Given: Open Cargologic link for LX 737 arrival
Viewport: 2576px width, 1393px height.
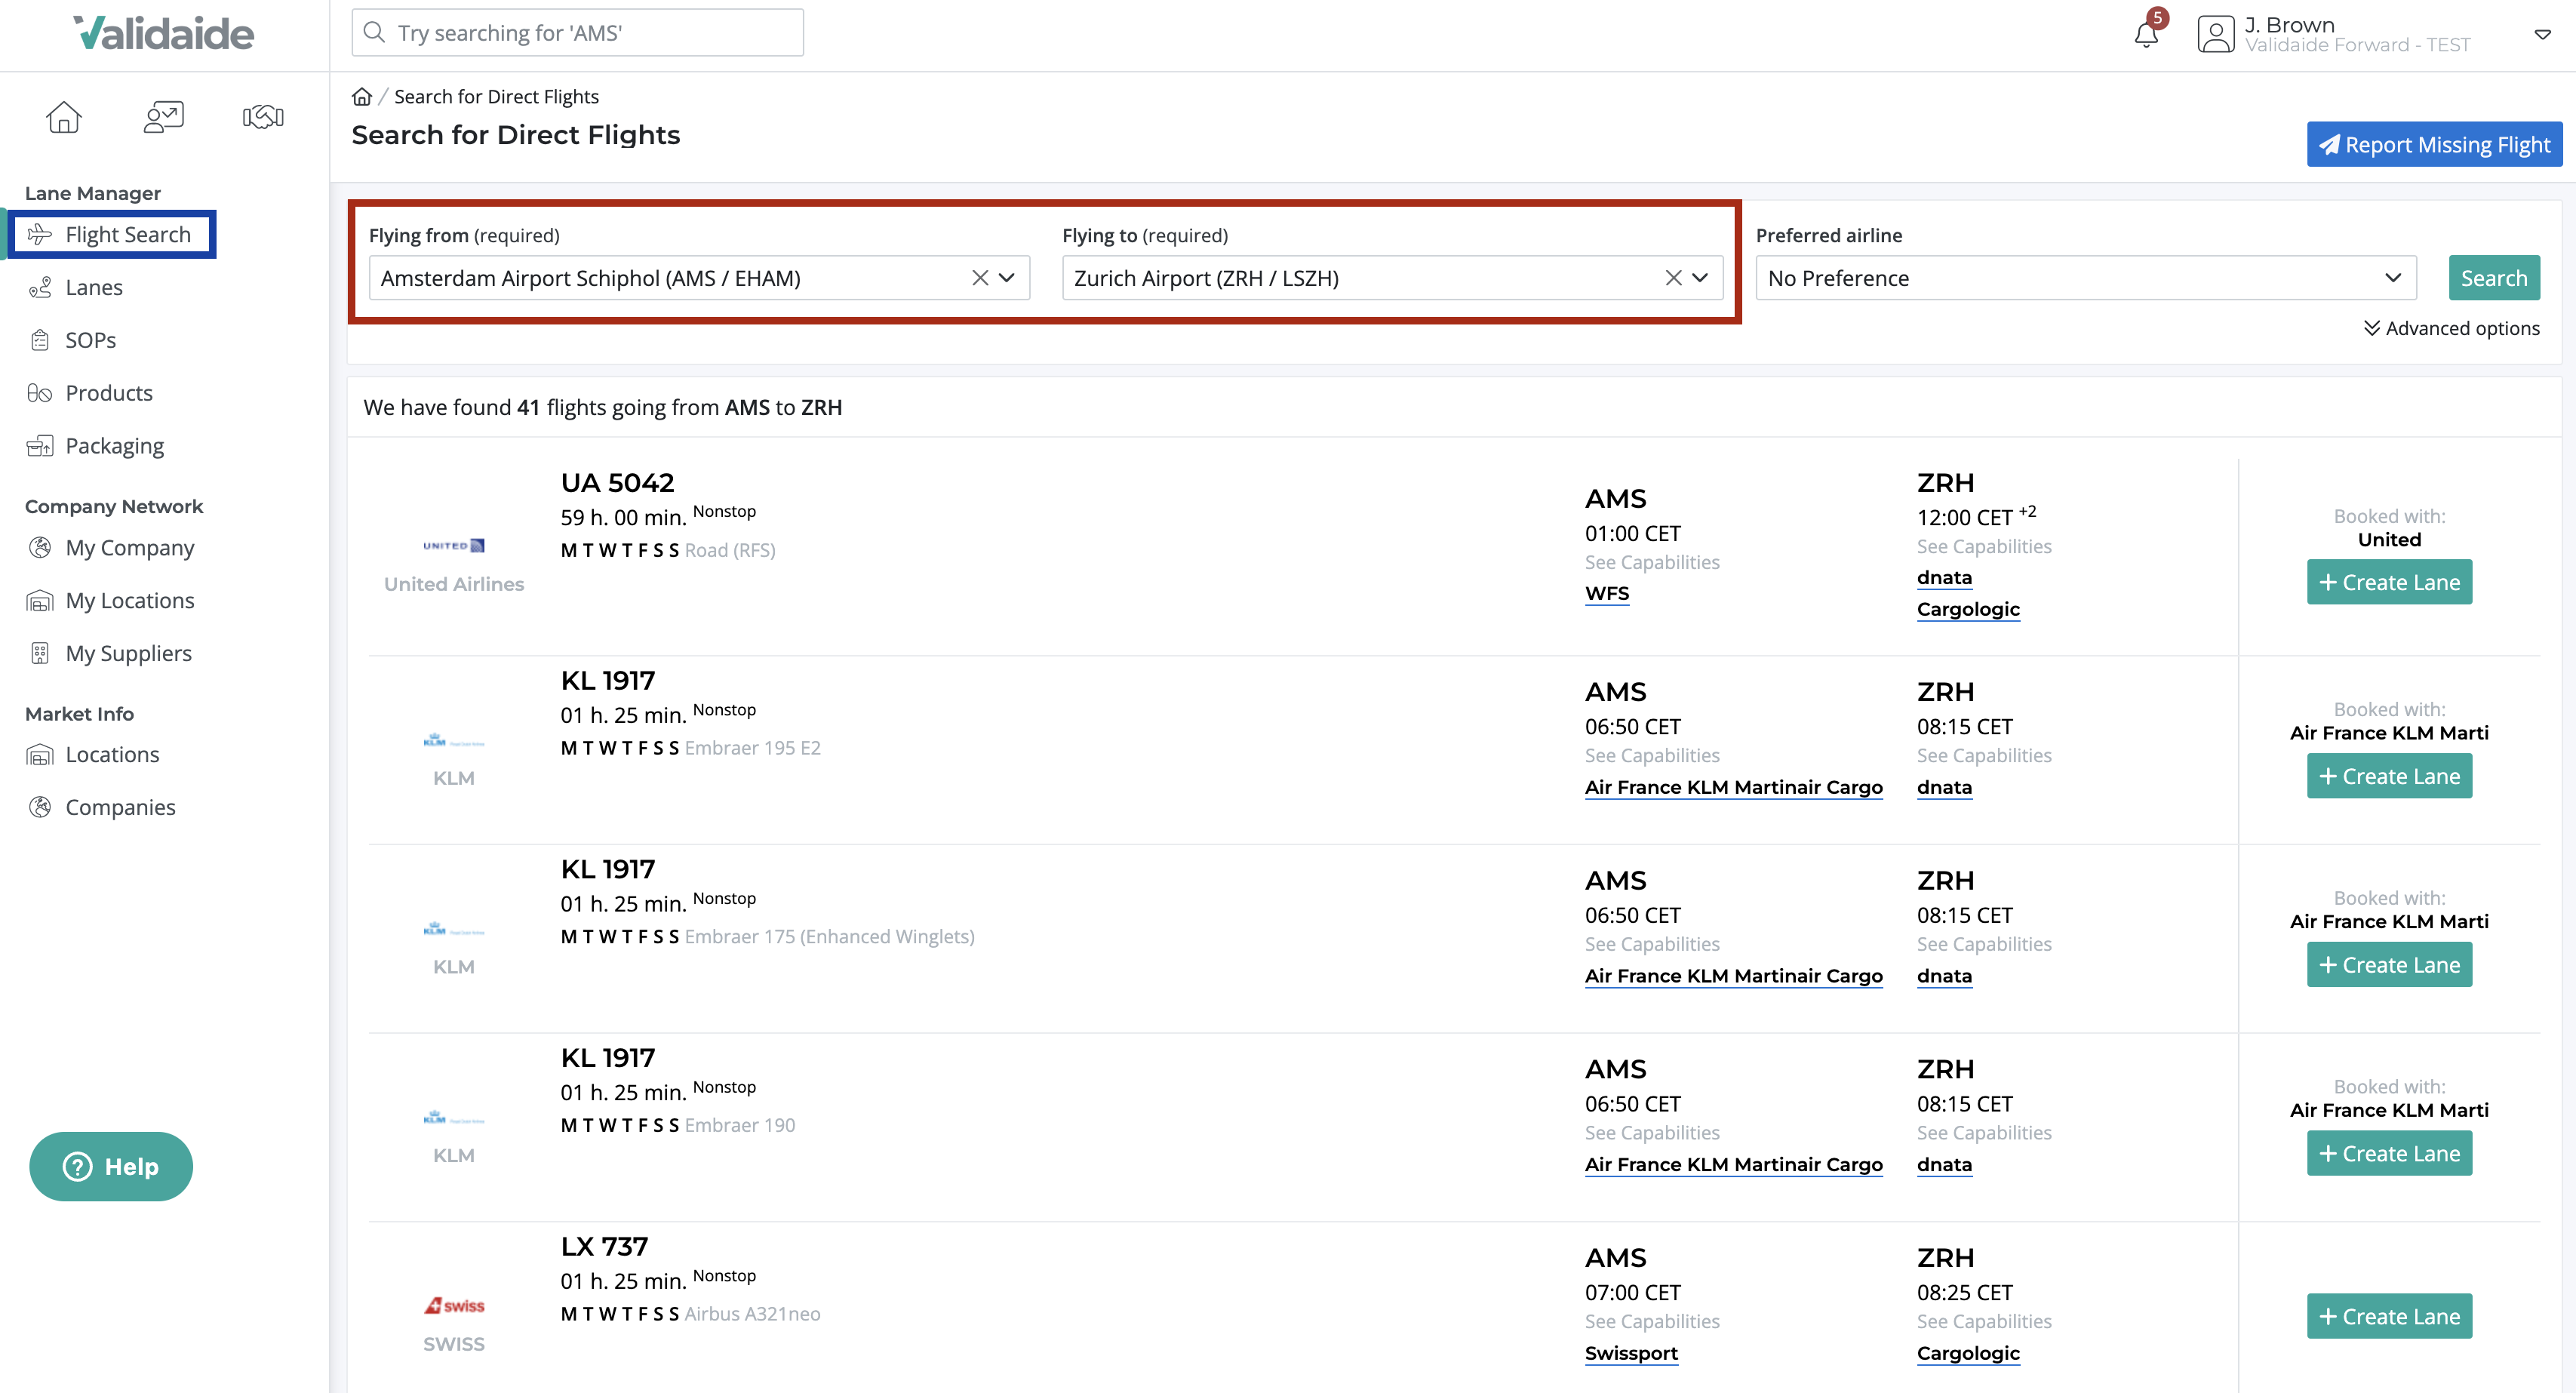Looking at the screenshot, I should click(1968, 1354).
